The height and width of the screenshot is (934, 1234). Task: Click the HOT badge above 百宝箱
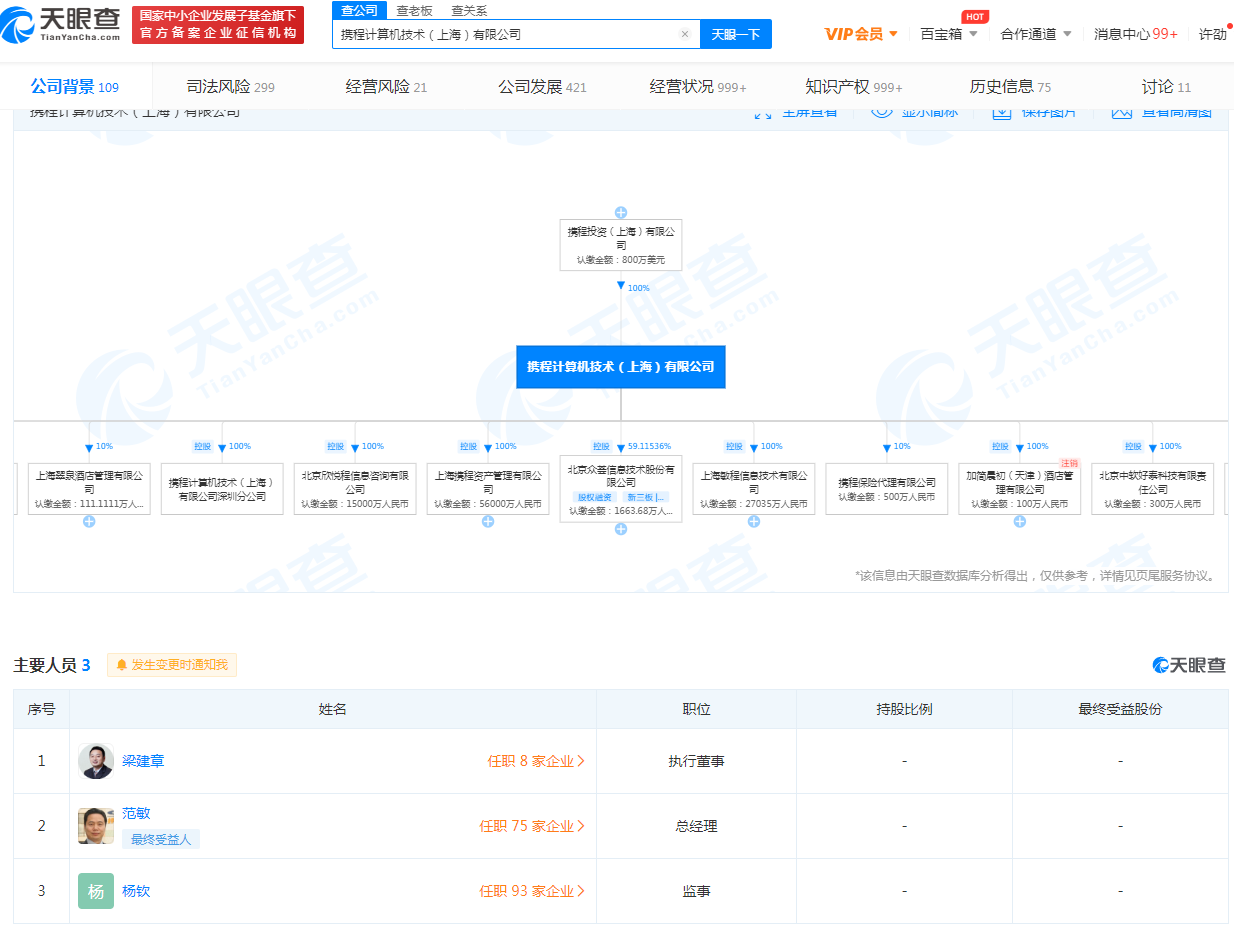point(975,17)
